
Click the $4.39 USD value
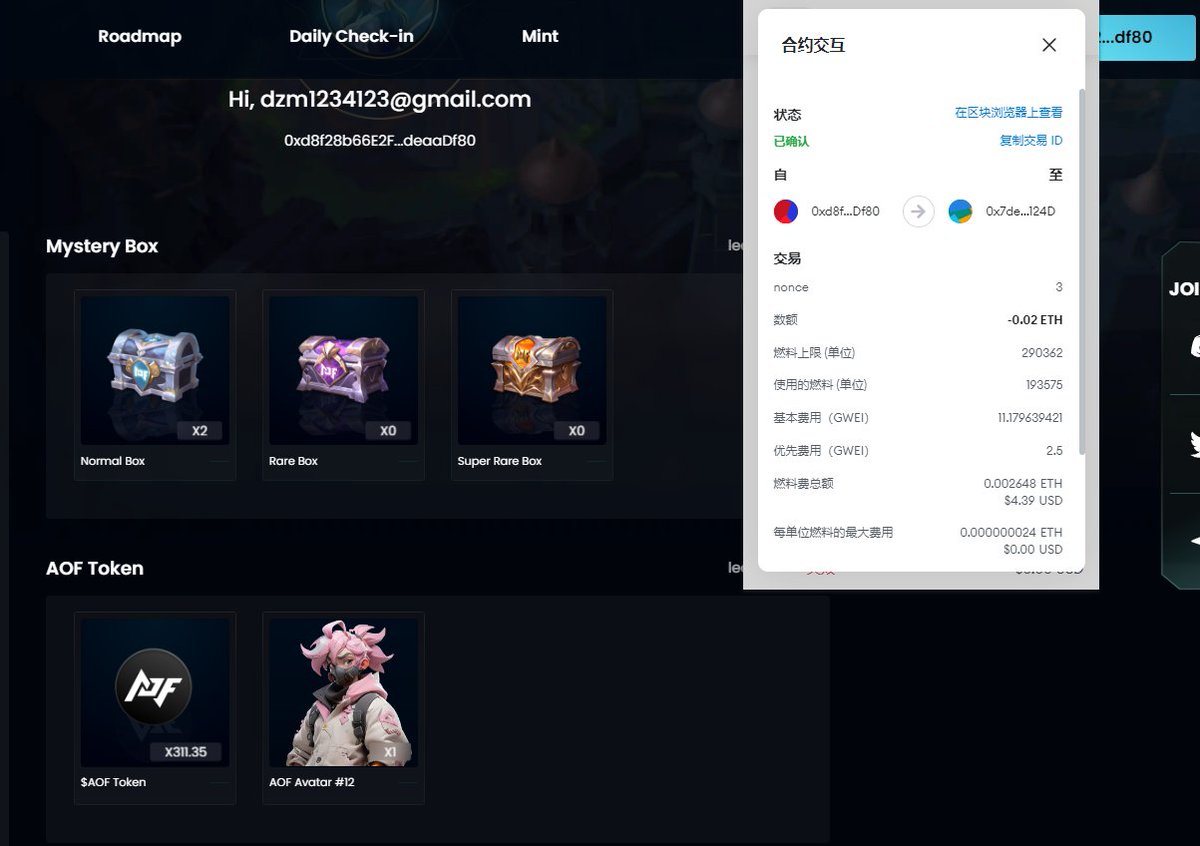coord(1033,500)
